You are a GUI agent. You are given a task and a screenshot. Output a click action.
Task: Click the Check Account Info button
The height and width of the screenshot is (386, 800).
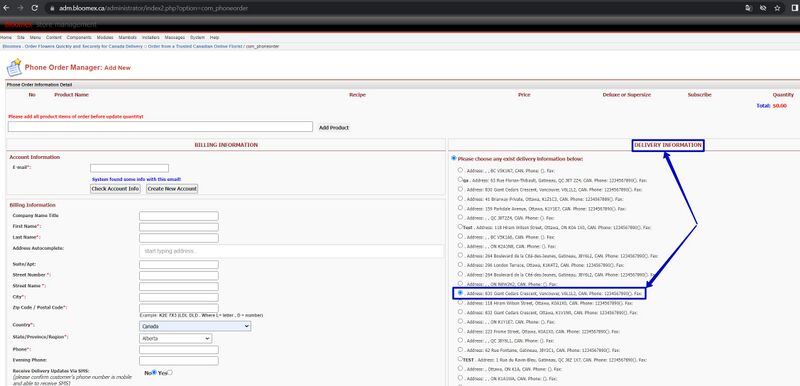pos(115,189)
